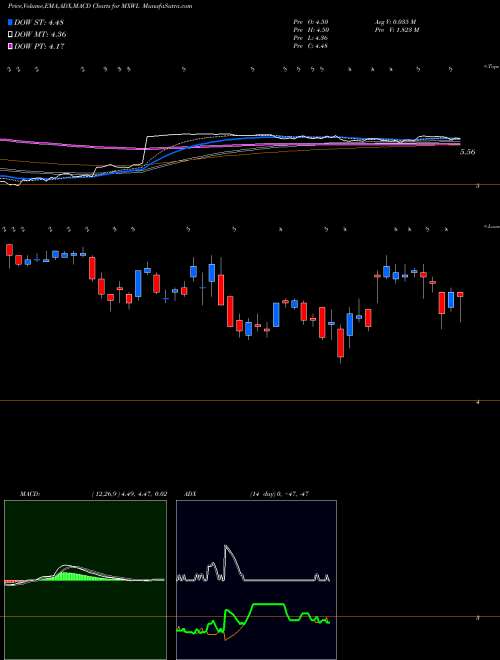Click the white DOW MT legend swatch
This screenshot has width=500, height=660.
click(x=11, y=35)
